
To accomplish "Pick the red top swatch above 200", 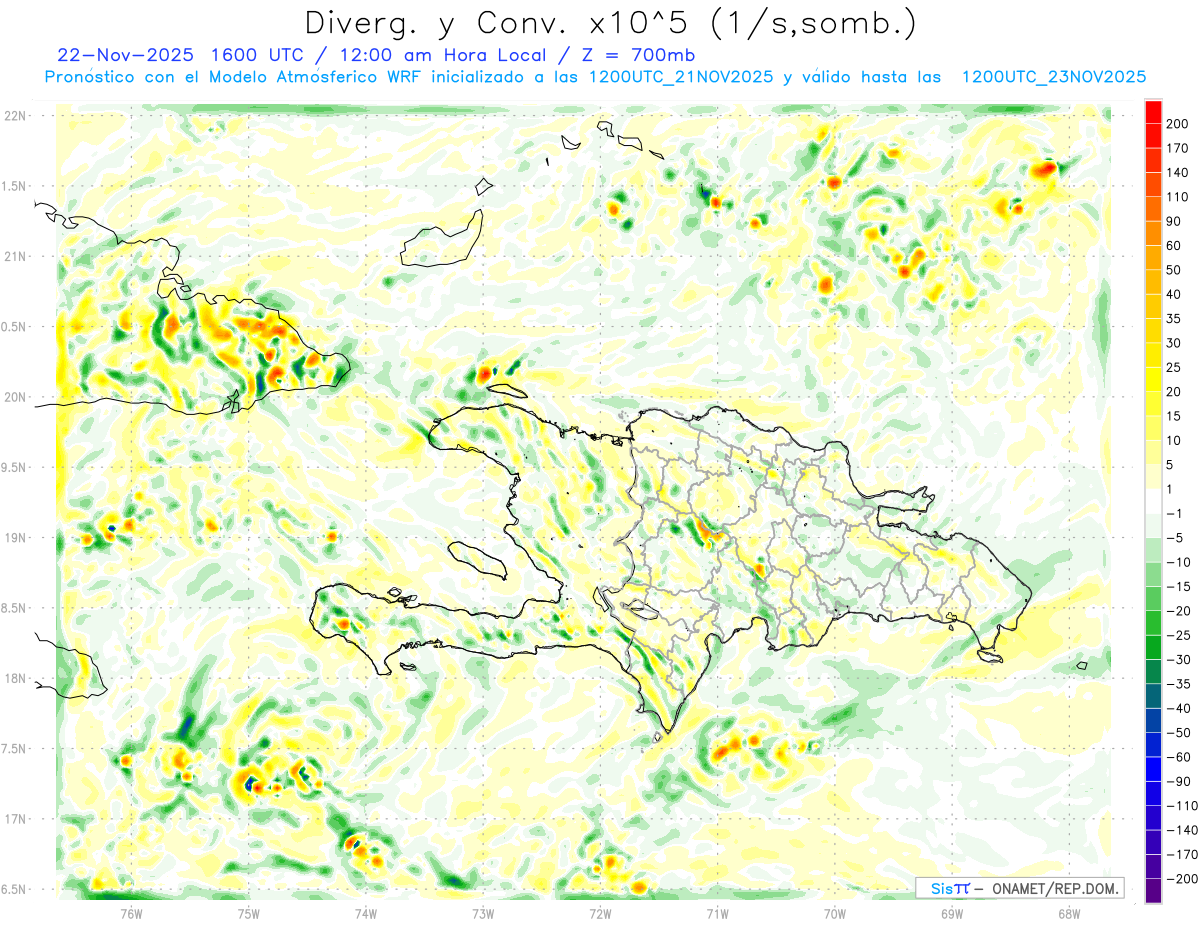I will [1153, 111].
